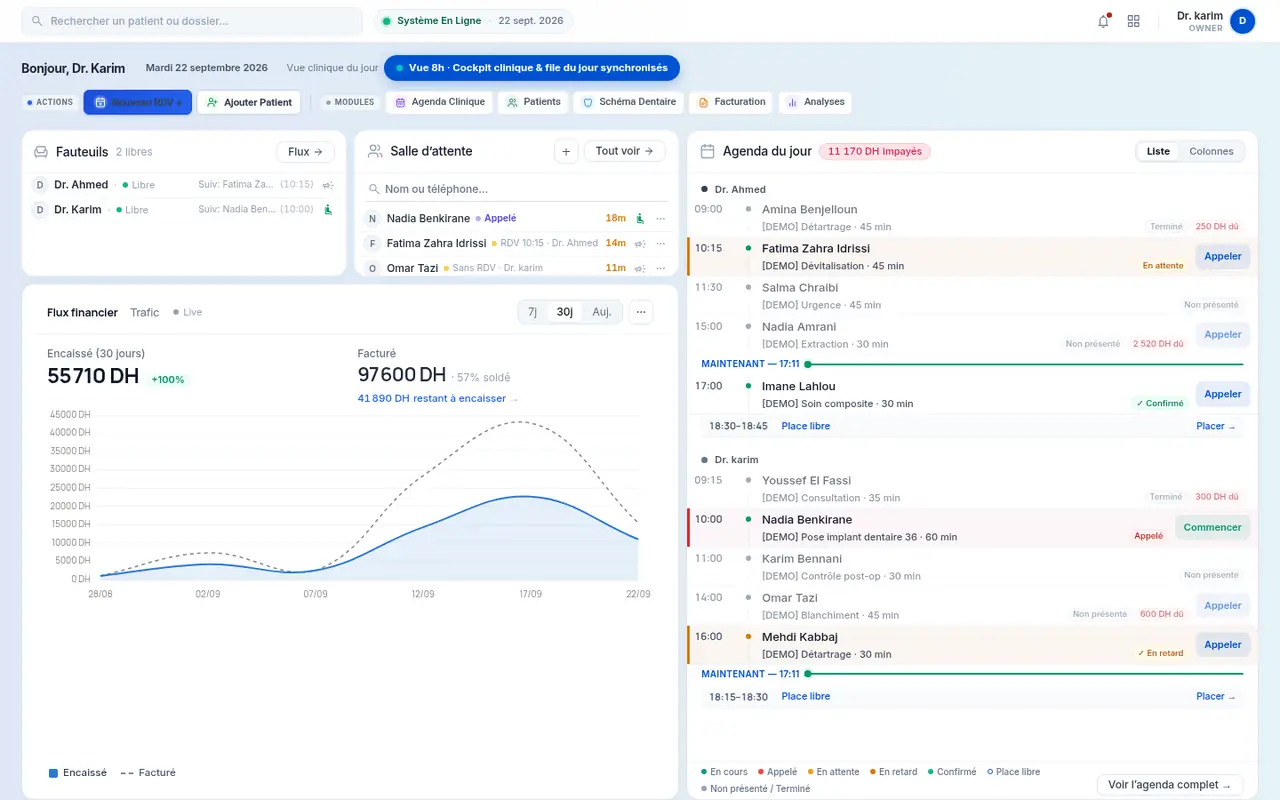Click the Nom ou téléphone search field
Image resolution: width=1280 pixels, height=800 pixels.
pyautogui.click(x=517, y=189)
